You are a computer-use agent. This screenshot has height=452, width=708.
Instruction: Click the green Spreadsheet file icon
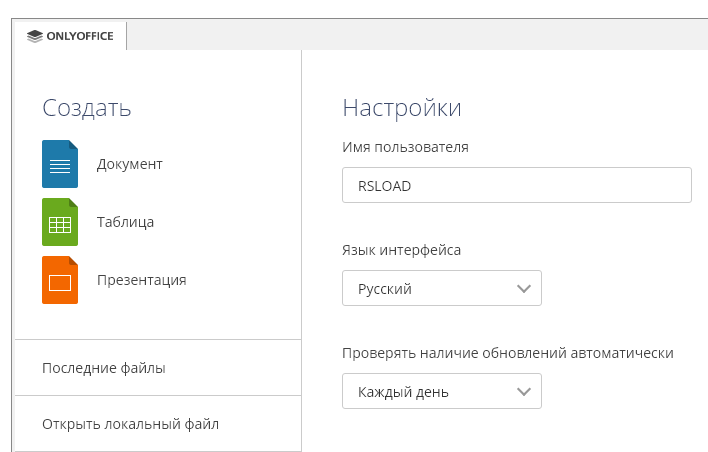click(x=60, y=222)
